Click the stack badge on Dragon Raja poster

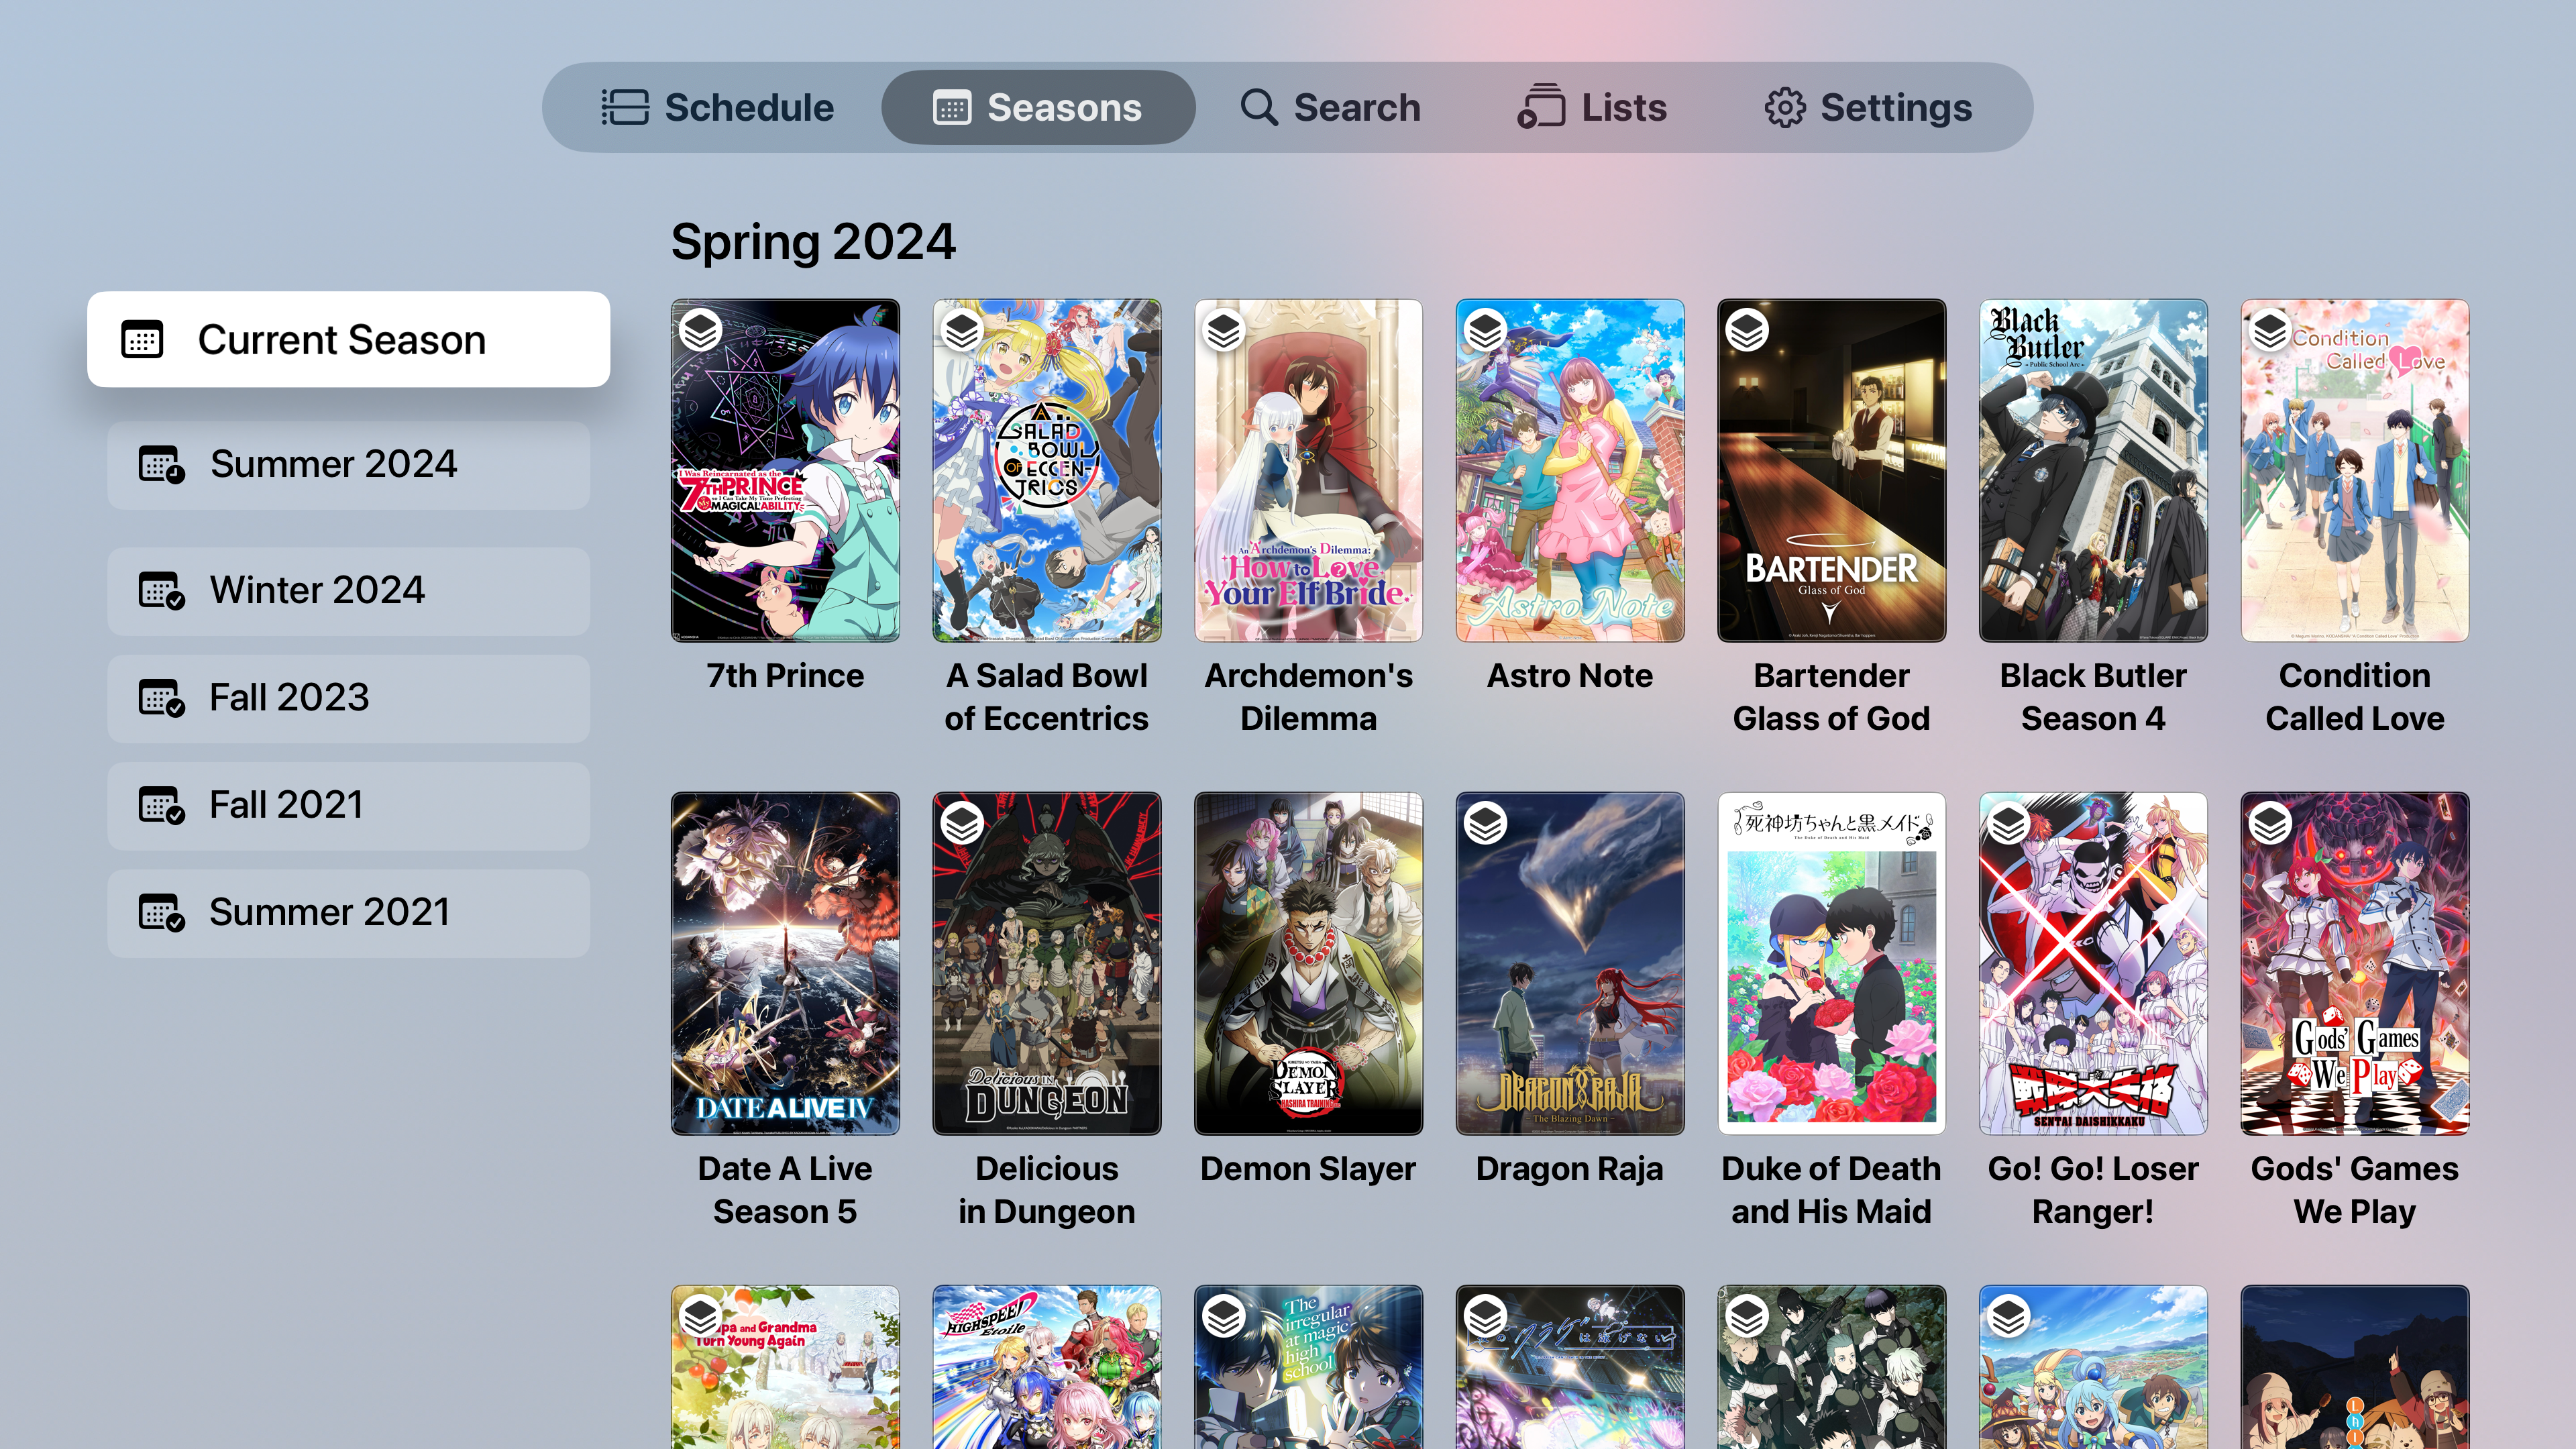pyautogui.click(x=1485, y=823)
